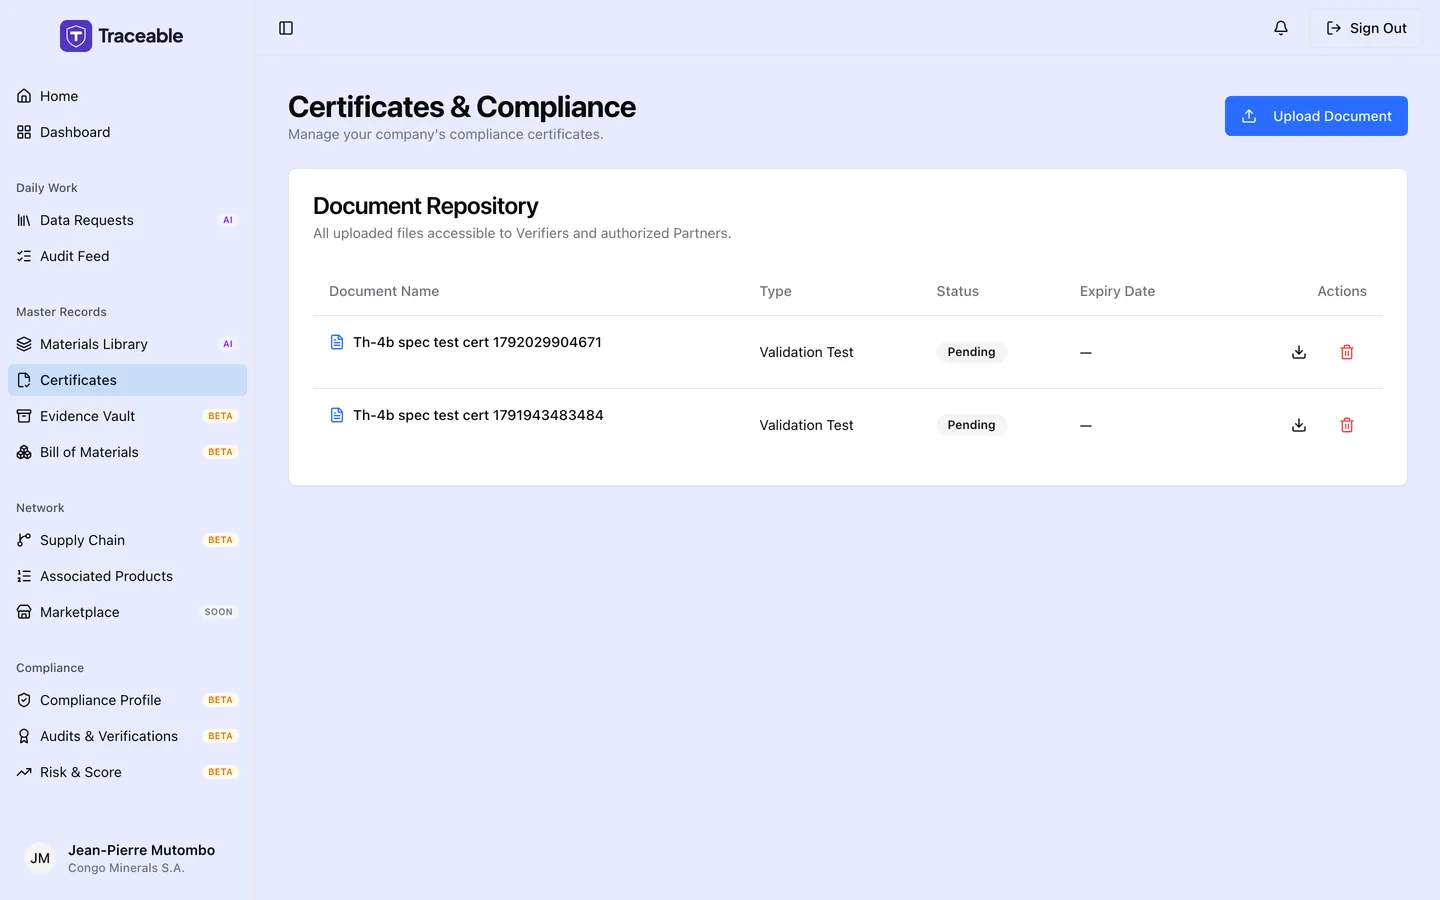Open Associated Products page

[127, 576]
